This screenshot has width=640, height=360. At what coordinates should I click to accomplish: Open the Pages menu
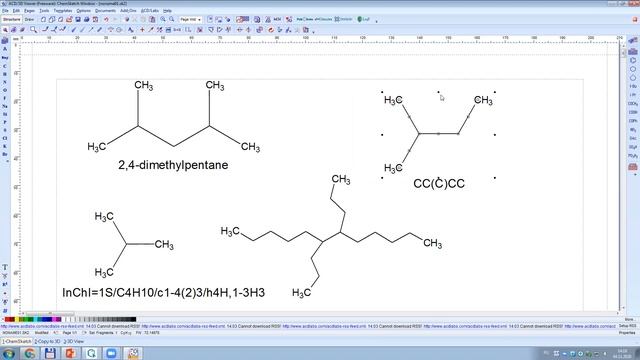point(29,11)
